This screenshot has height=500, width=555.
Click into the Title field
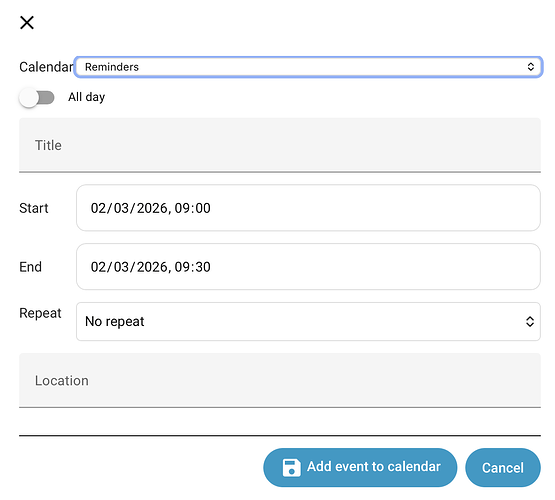pyautogui.click(x=280, y=145)
